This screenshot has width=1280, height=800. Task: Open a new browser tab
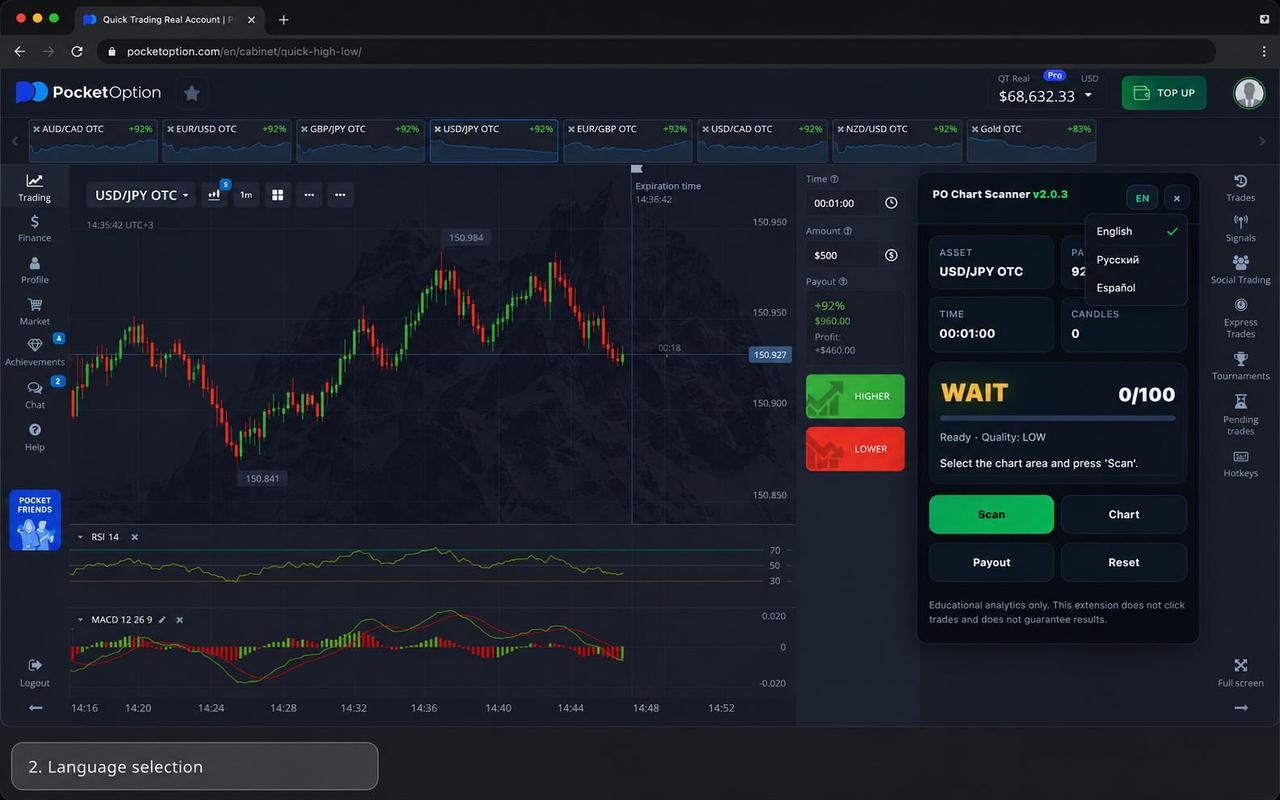click(284, 19)
